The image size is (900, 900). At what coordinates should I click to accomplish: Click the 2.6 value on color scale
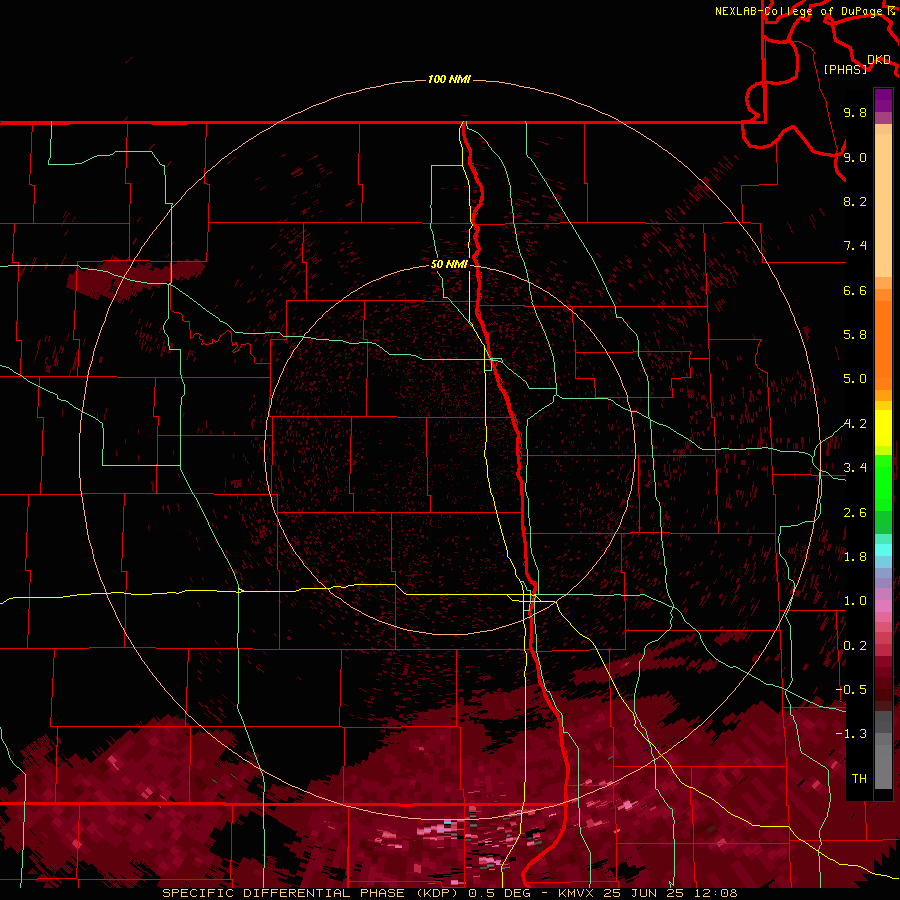(x=855, y=513)
